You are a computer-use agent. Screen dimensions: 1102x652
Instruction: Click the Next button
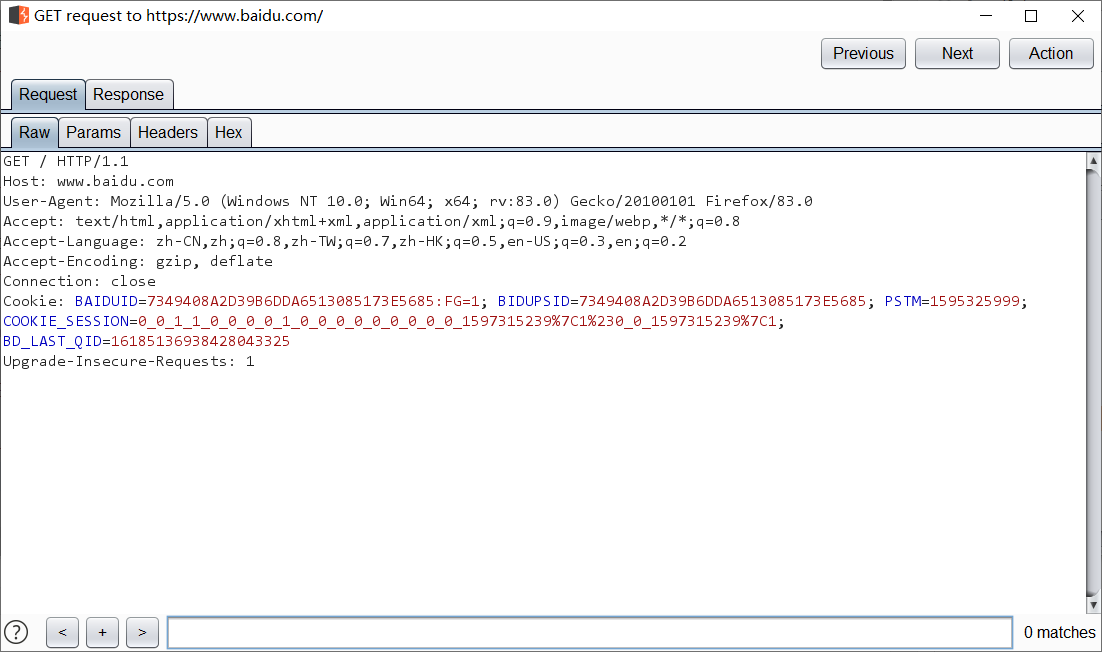957,53
